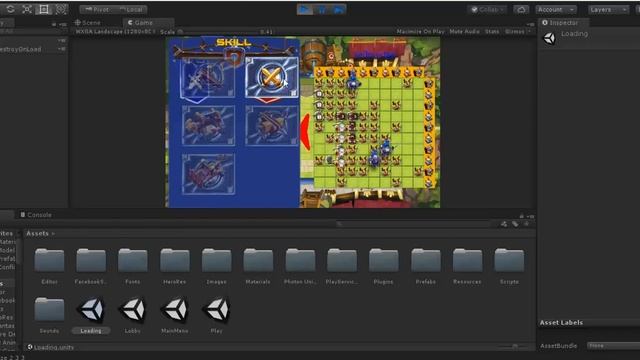Screen dimensions: 640x360
Task: Click the middle-left skill card
Action: click(x=208, y=125)
